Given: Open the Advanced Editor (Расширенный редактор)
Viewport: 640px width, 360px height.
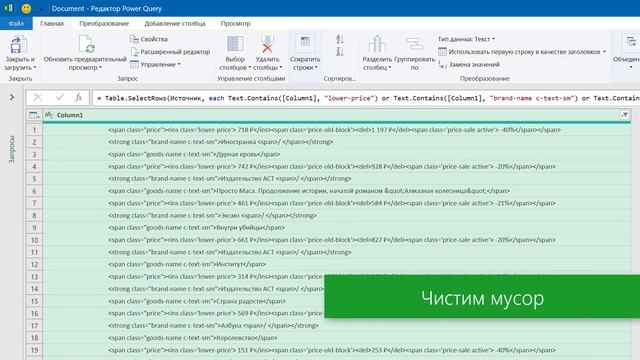Looking at the screenshot, I should click(x=170, y=52).
